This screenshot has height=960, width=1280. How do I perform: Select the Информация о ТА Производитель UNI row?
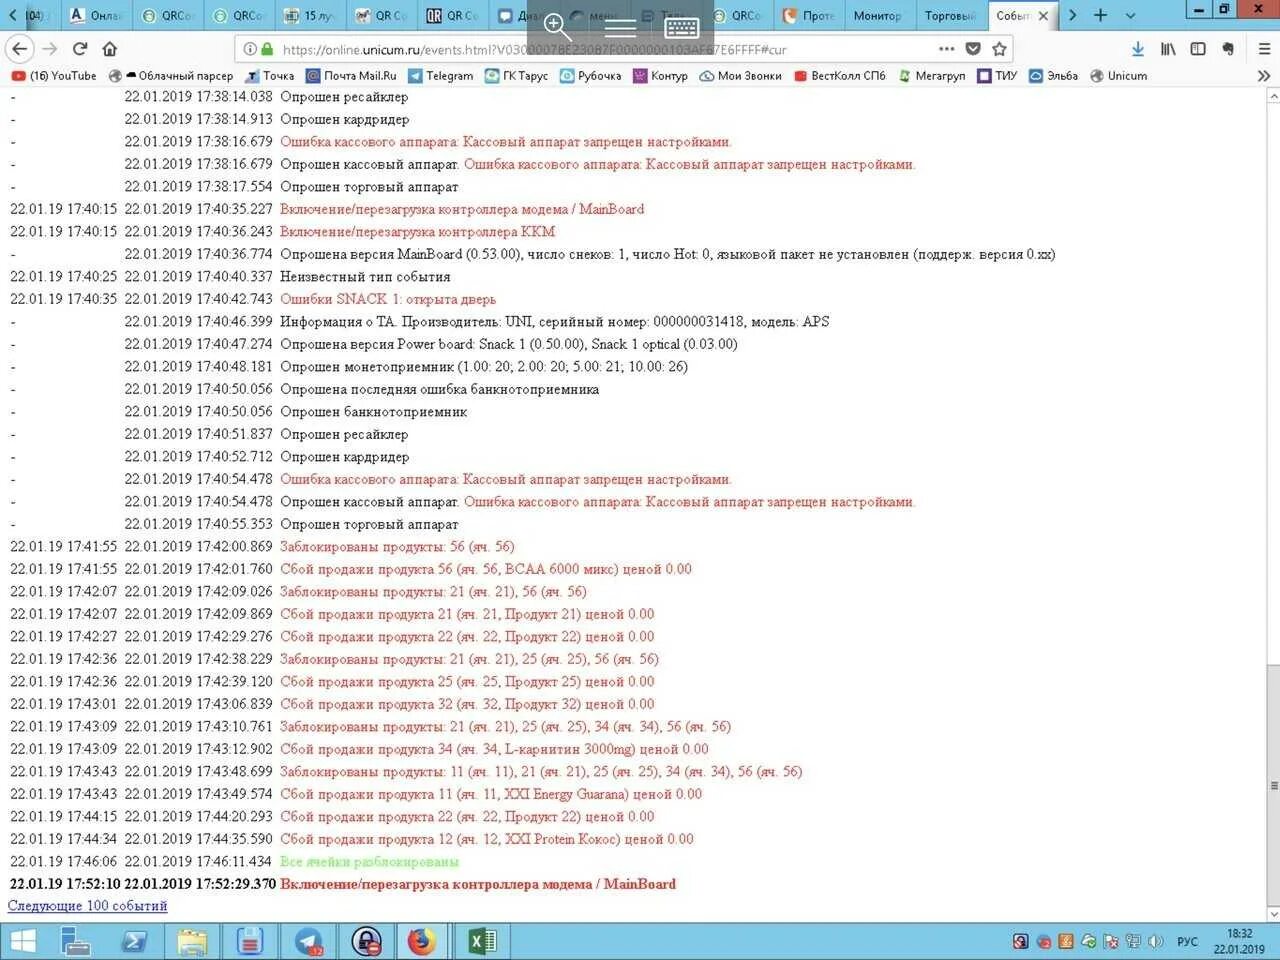(x=554, y=321)
